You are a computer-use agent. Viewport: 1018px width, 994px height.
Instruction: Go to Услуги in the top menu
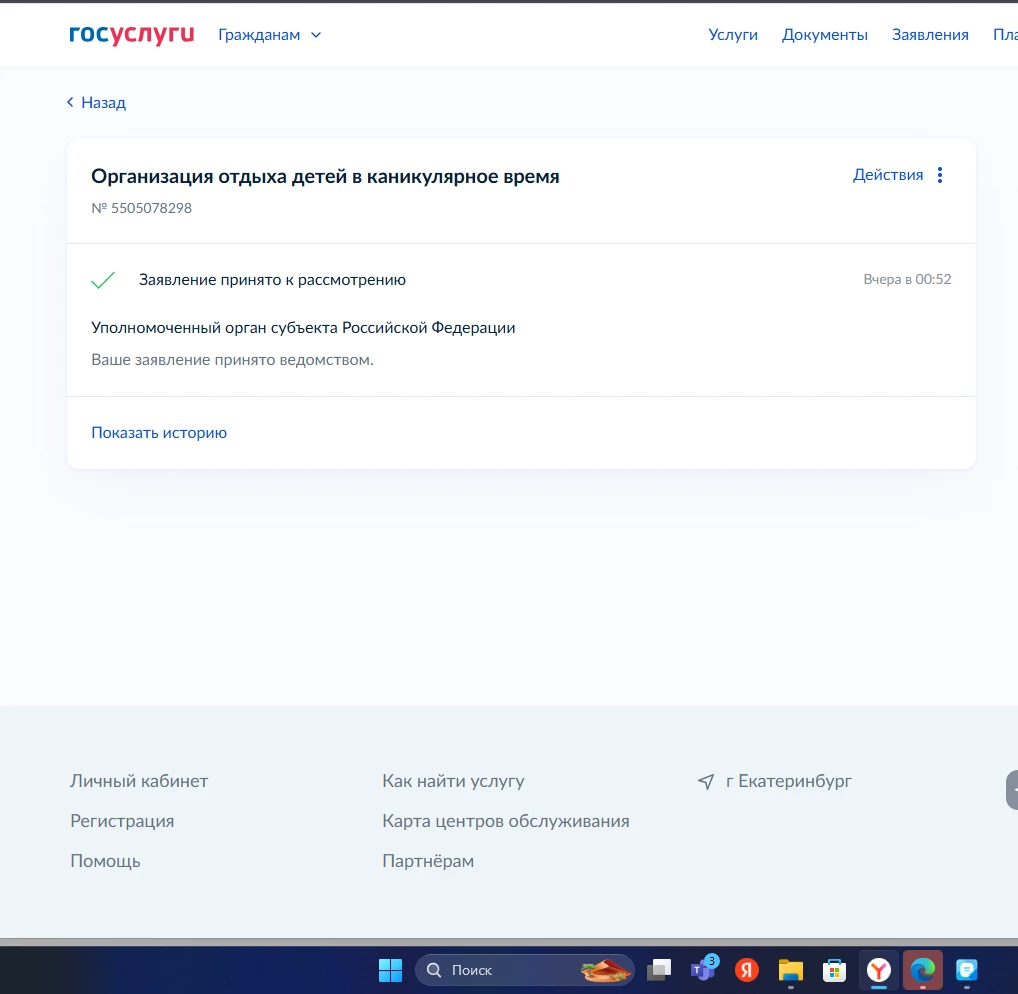[x=733, y=35]
